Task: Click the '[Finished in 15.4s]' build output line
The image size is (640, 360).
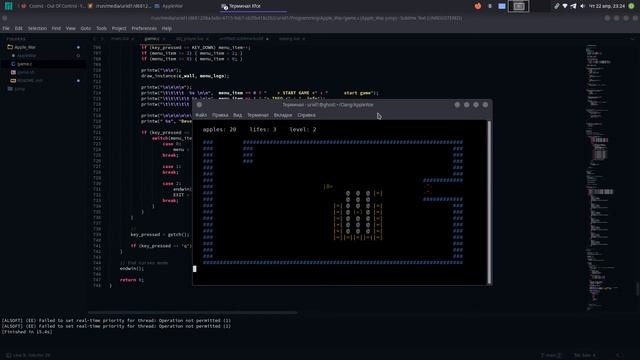Action: coord(27,332)
